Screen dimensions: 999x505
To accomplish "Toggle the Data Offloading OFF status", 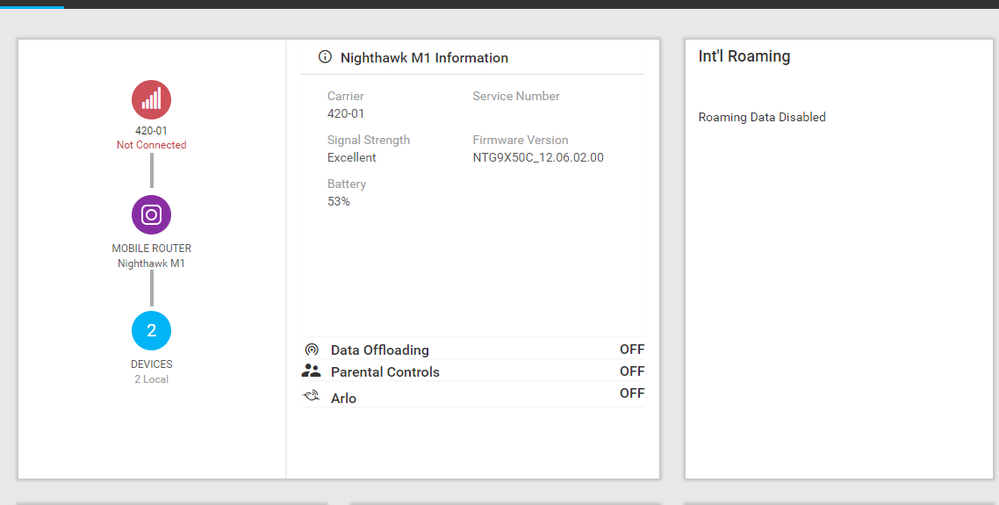I will [x=631, y=349].
